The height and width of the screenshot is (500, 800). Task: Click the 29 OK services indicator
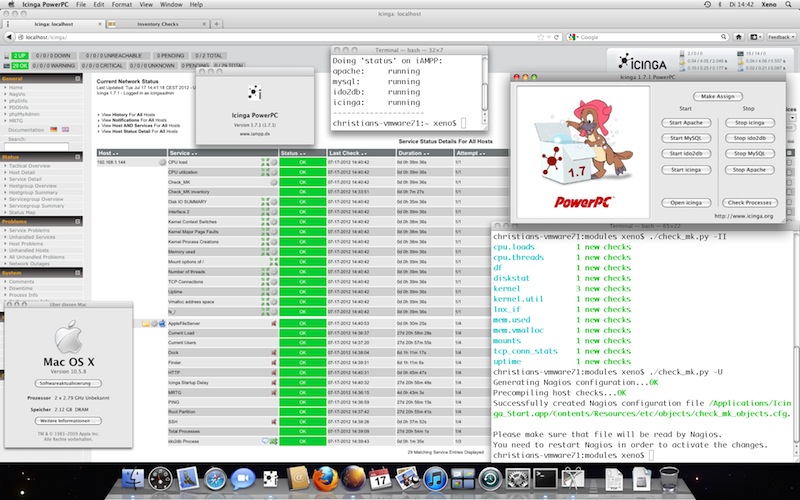20,66
